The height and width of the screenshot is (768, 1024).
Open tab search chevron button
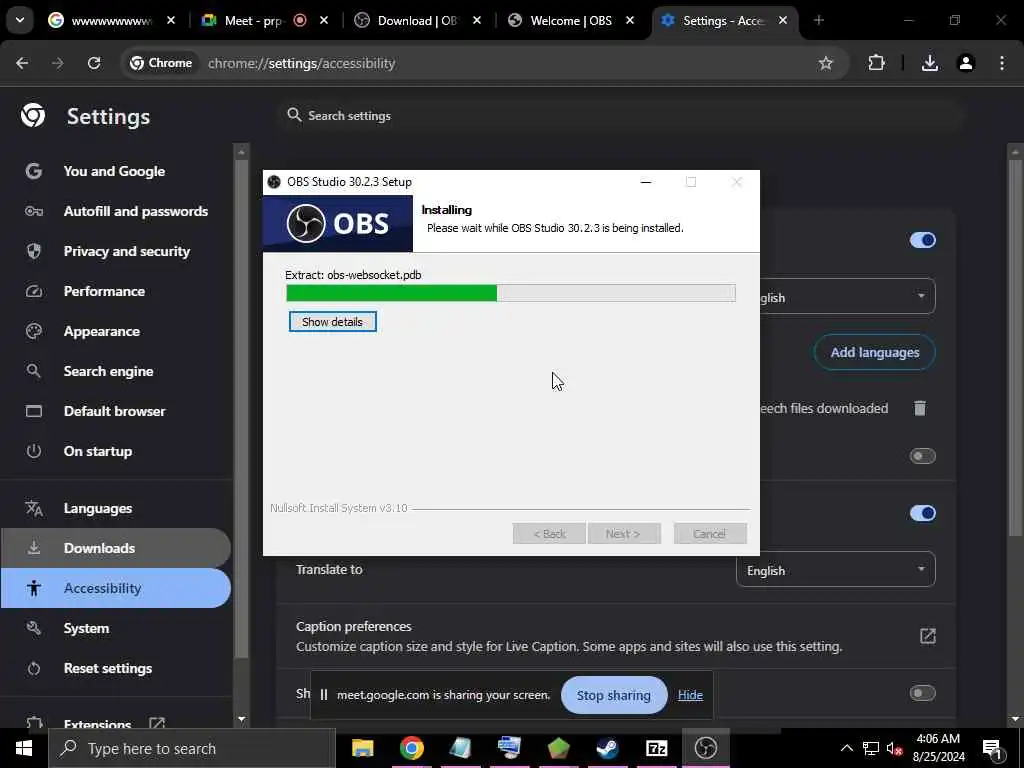click(x=20, y=20)
